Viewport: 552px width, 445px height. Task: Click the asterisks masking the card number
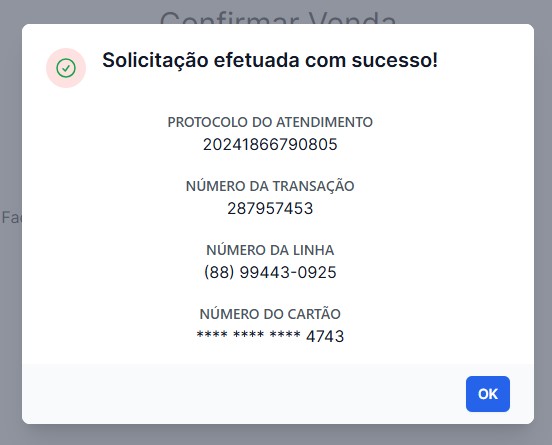pyautogui.click(x=248, y=334)
